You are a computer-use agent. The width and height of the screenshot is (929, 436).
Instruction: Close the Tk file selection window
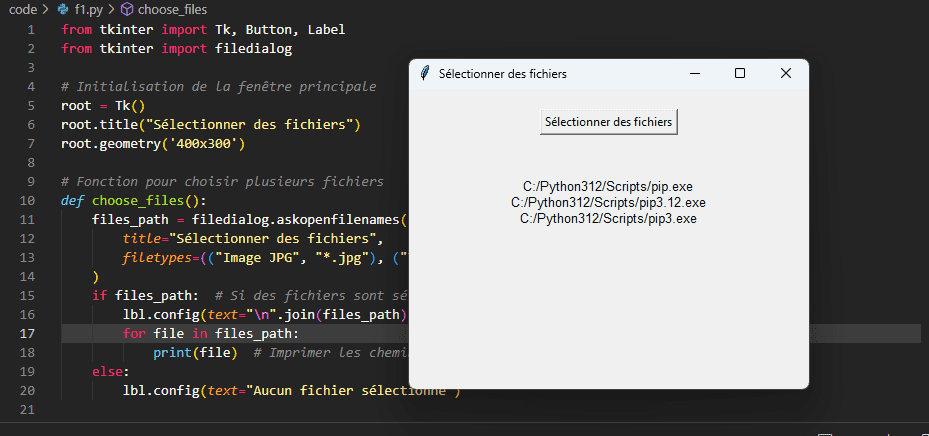click(x=786, y=73)
